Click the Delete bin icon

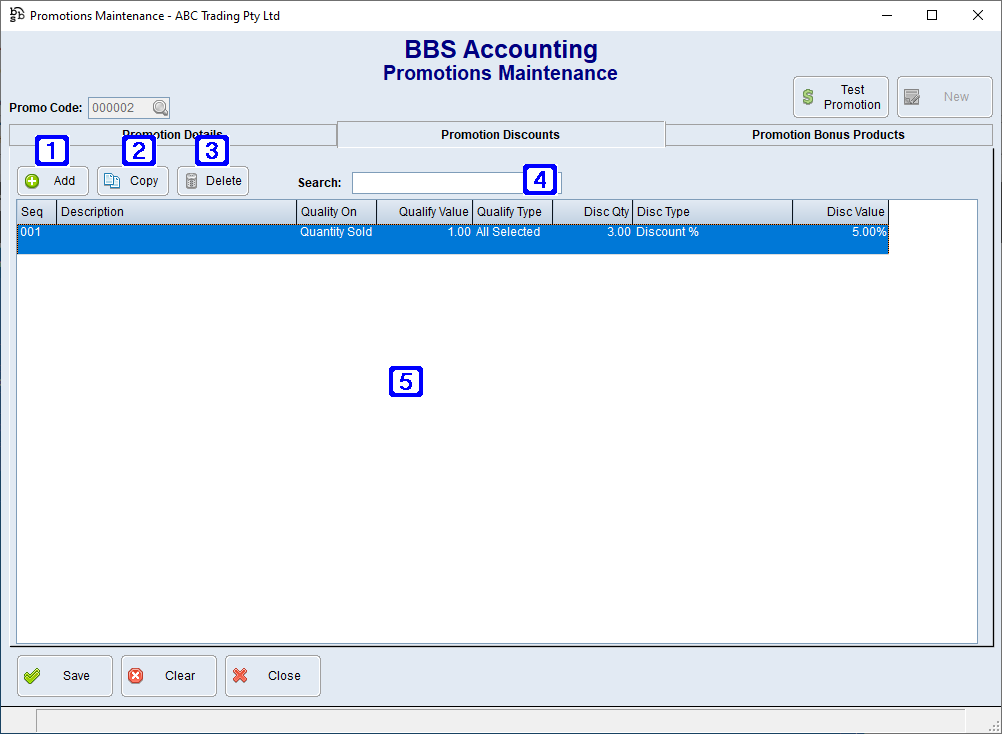tap(193, 181)
